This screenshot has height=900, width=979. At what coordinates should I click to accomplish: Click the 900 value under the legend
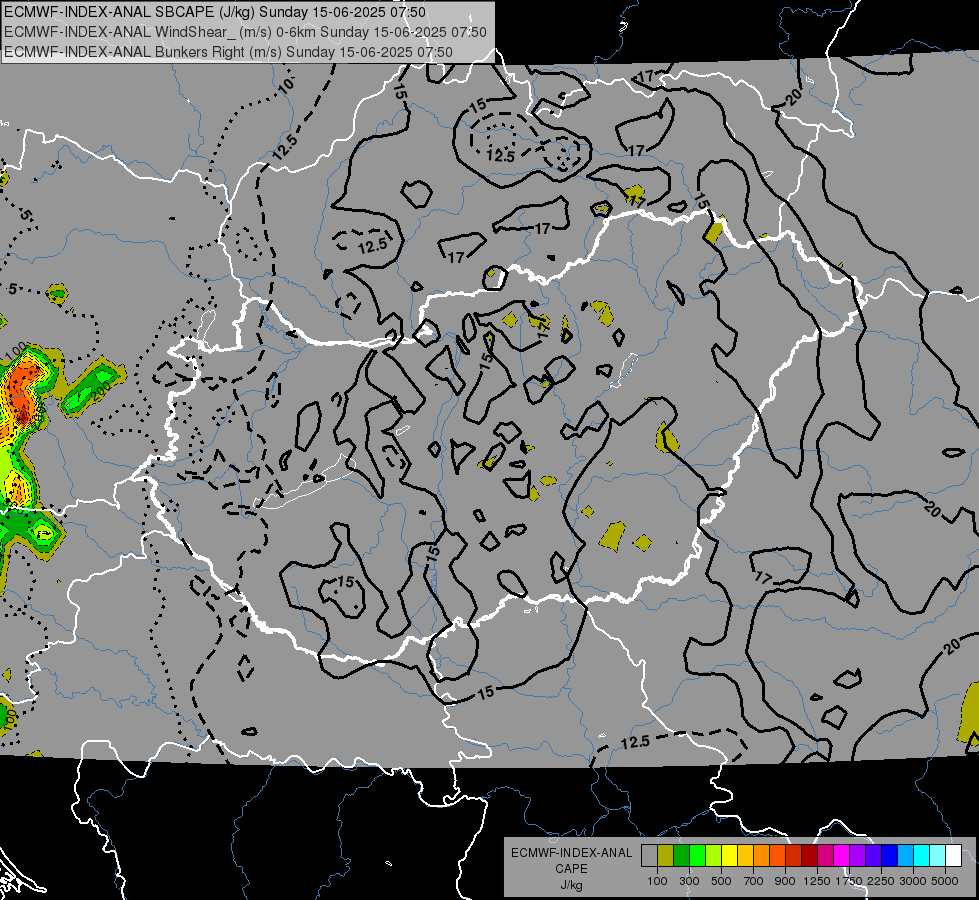[785, 881]
